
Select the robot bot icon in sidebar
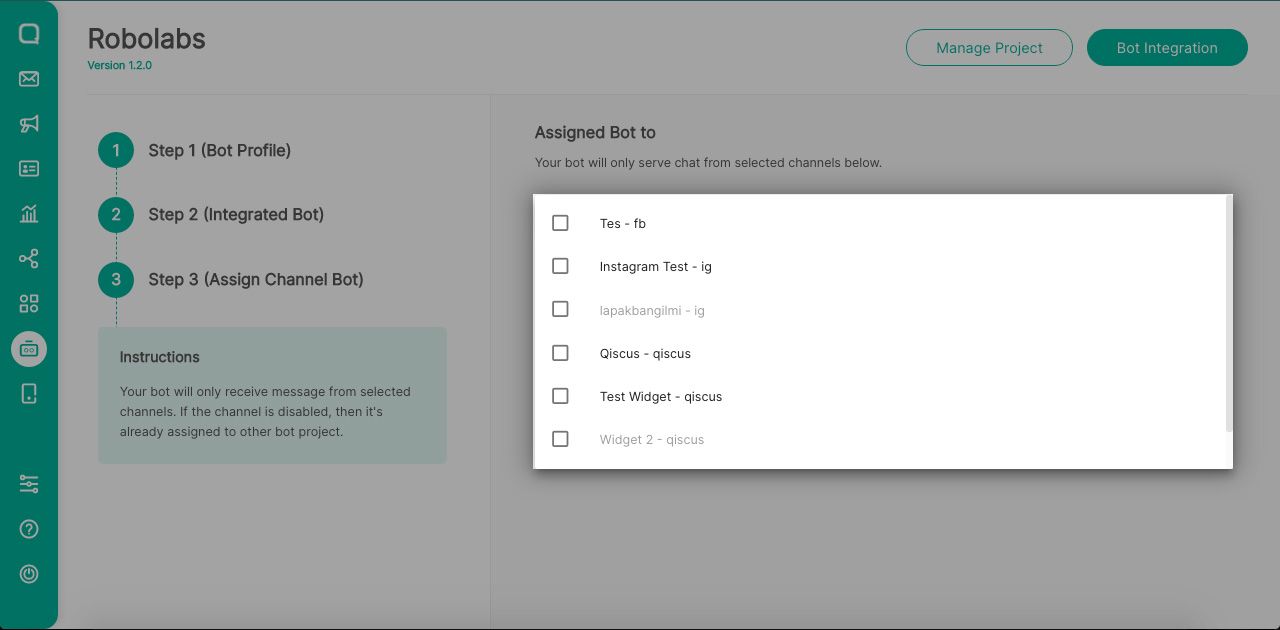[x=29, y=349]
